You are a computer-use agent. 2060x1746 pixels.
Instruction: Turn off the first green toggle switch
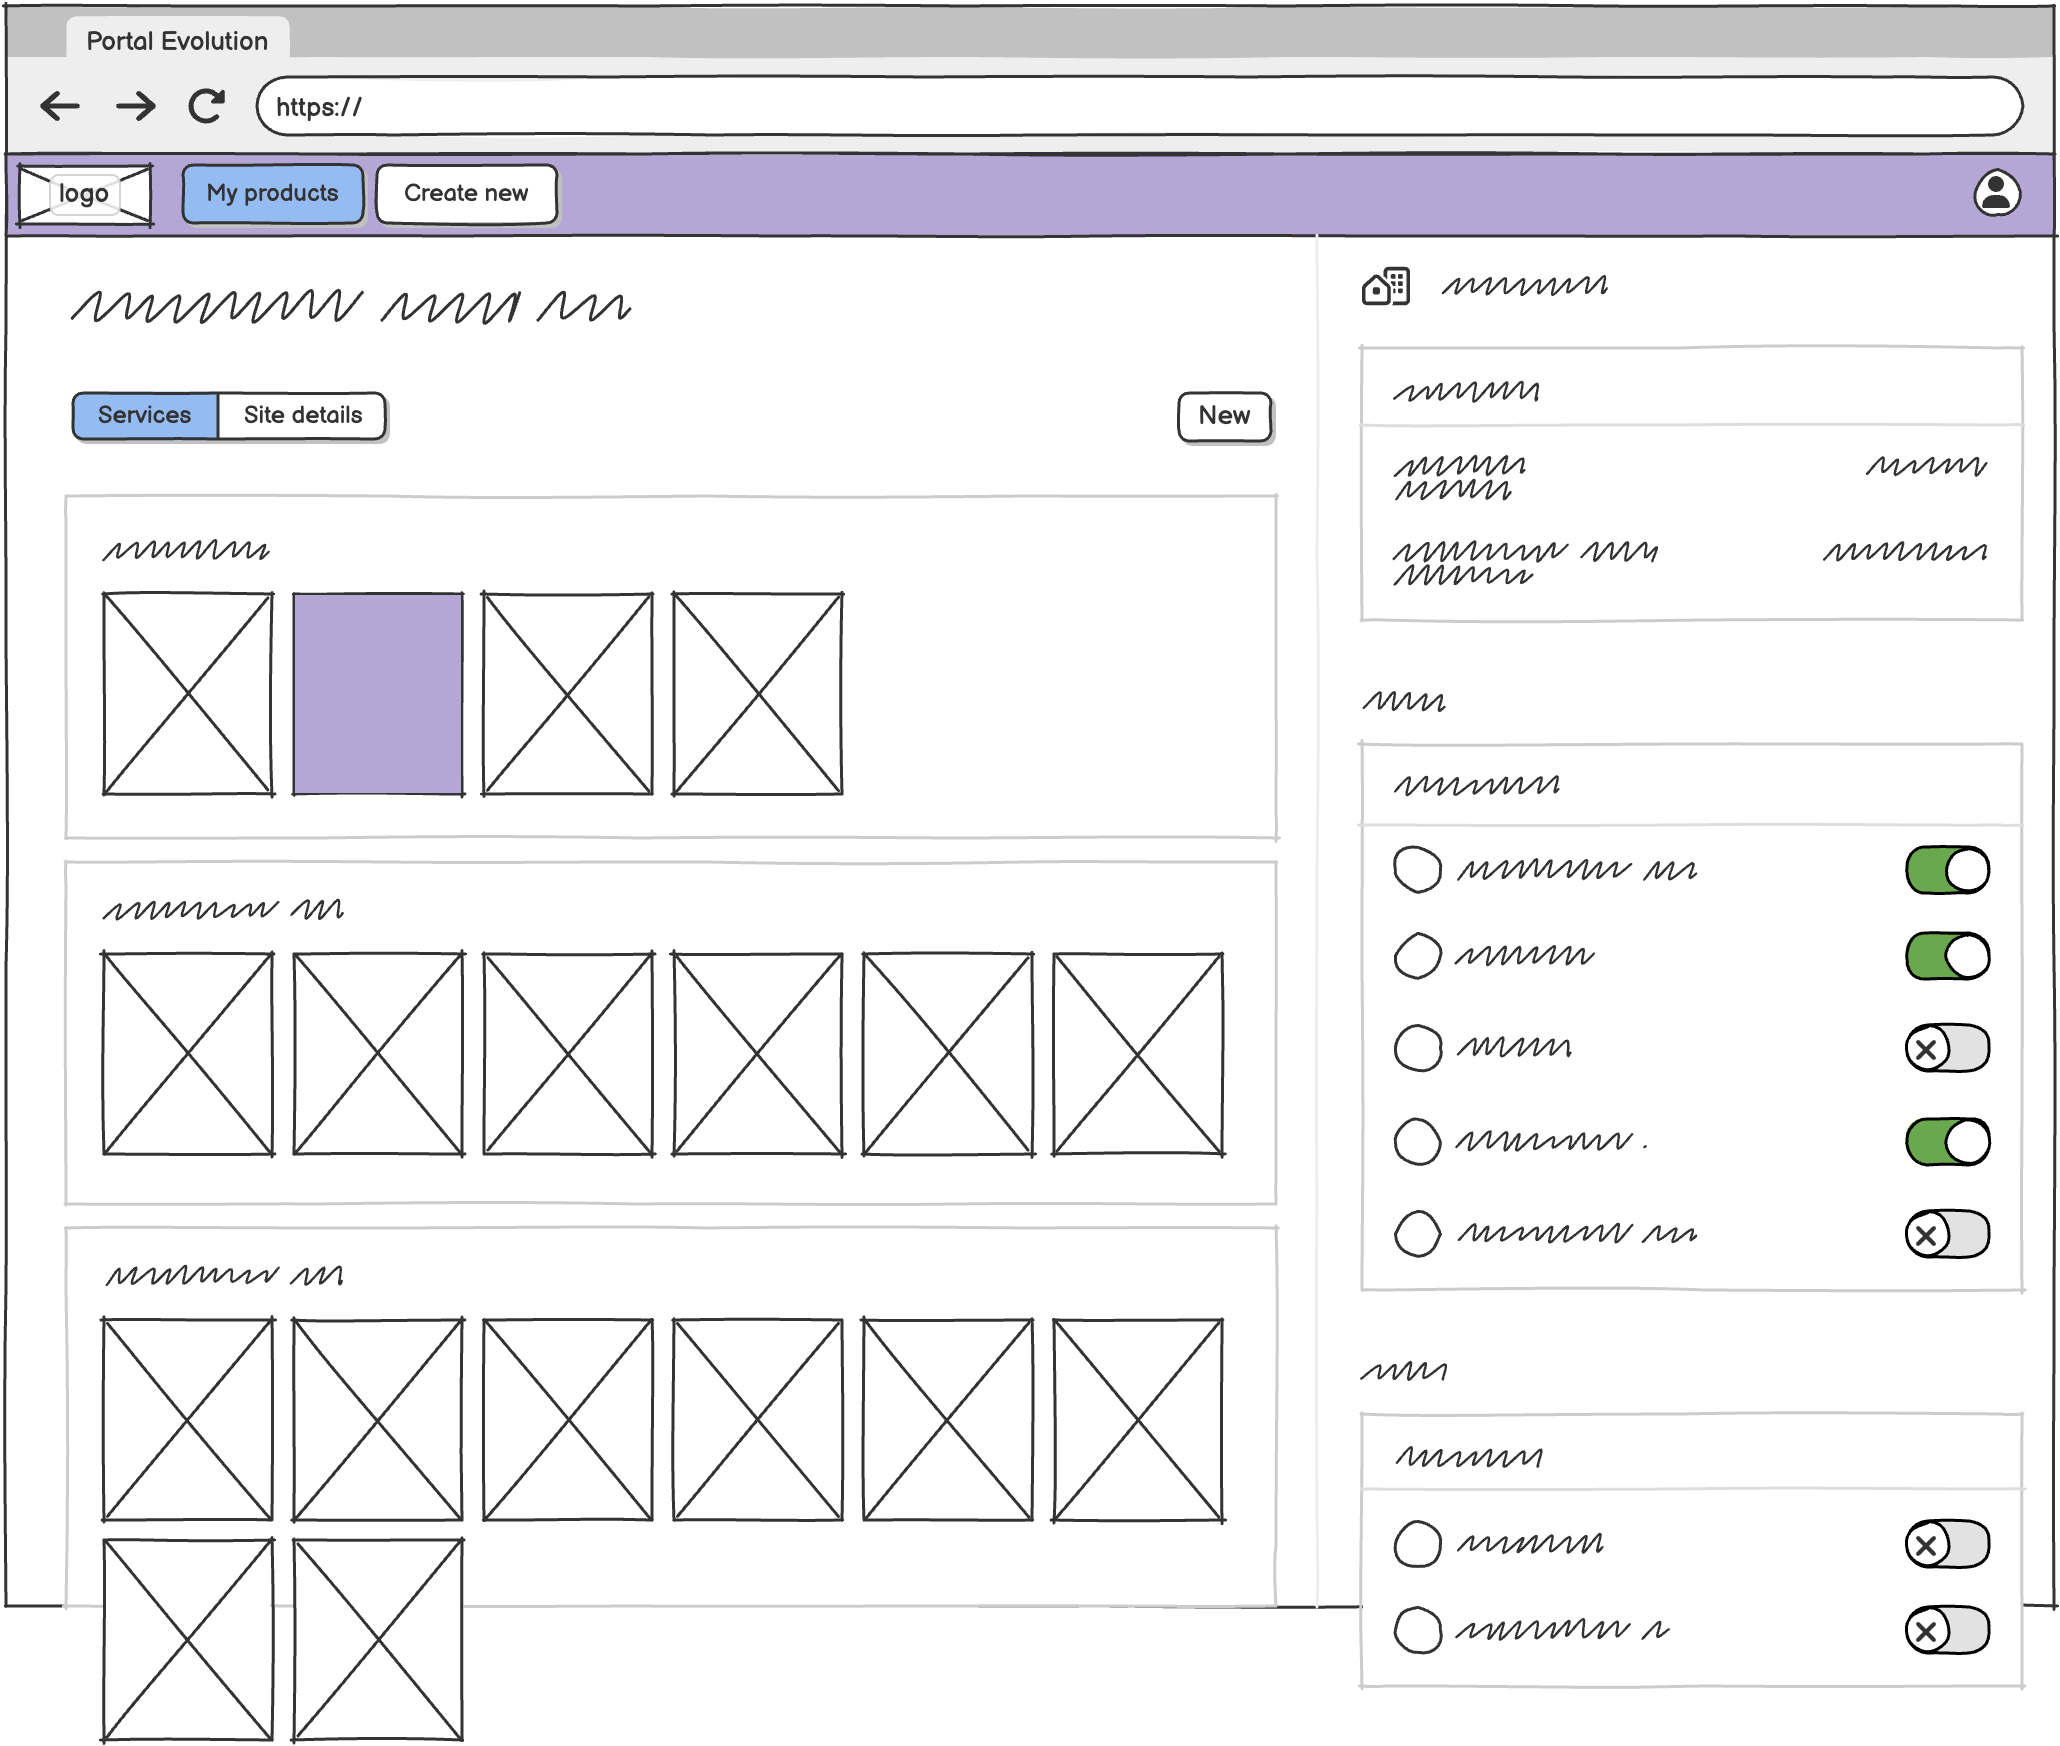click(1946, 870)
